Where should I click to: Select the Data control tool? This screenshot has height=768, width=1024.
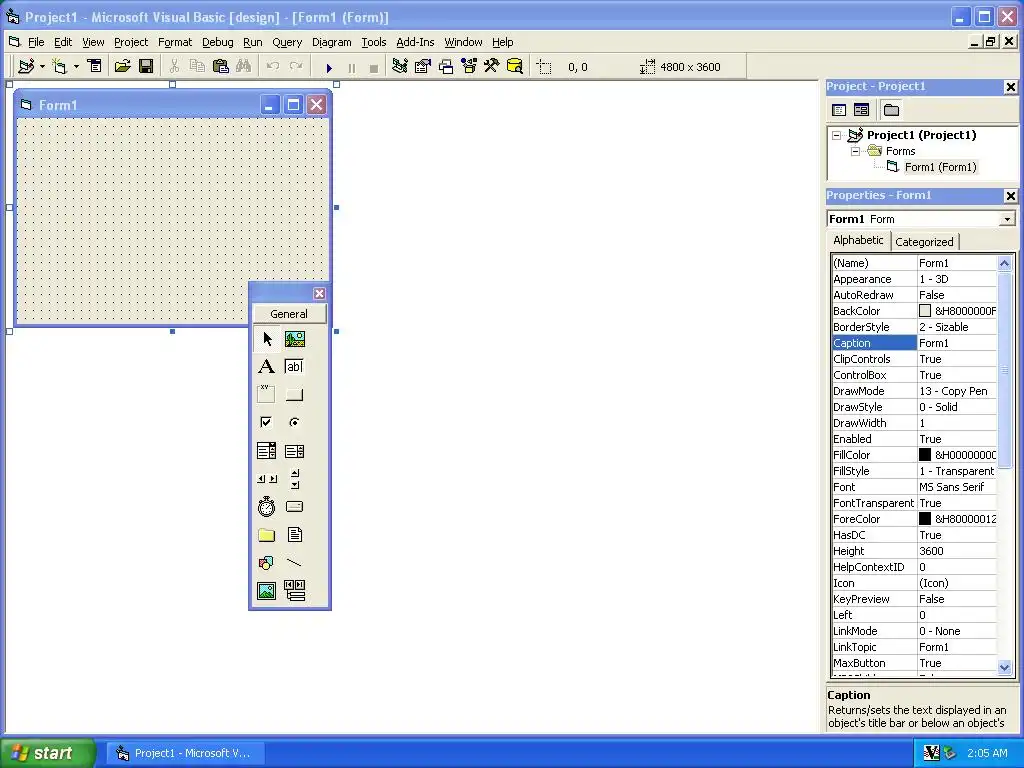(x=295, y=591)
